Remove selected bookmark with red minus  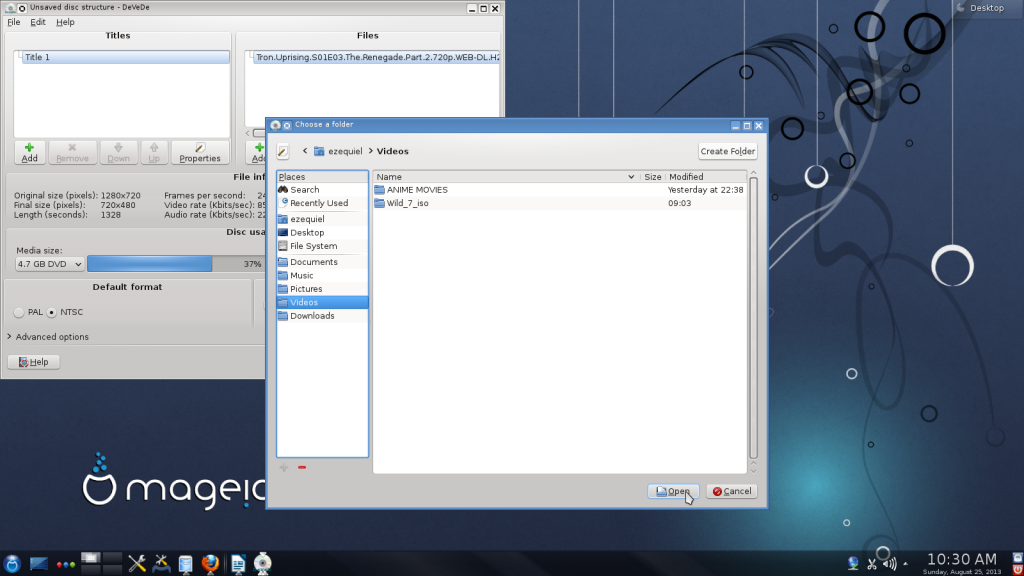pyautogui.click(x=302, y=467)
